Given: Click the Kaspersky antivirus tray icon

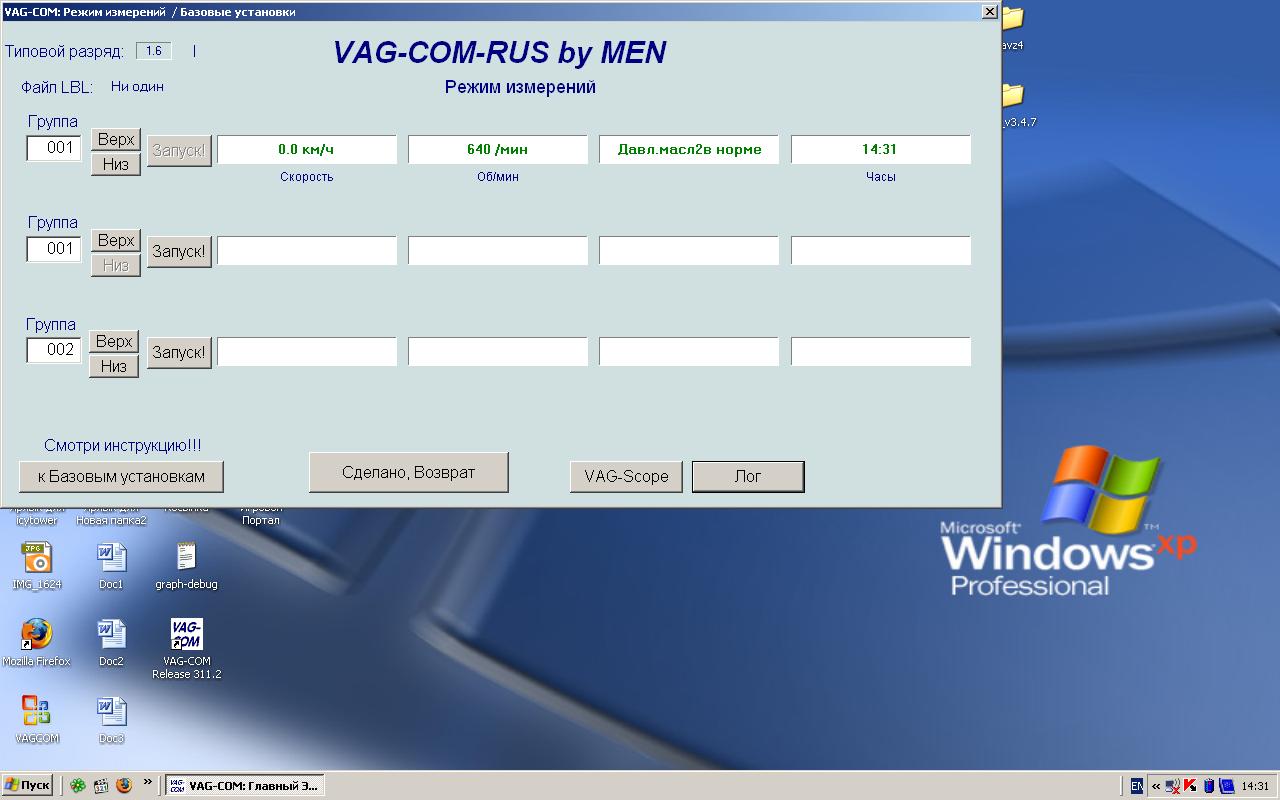Looking at the screenshot, I should tap(1192, 786).
